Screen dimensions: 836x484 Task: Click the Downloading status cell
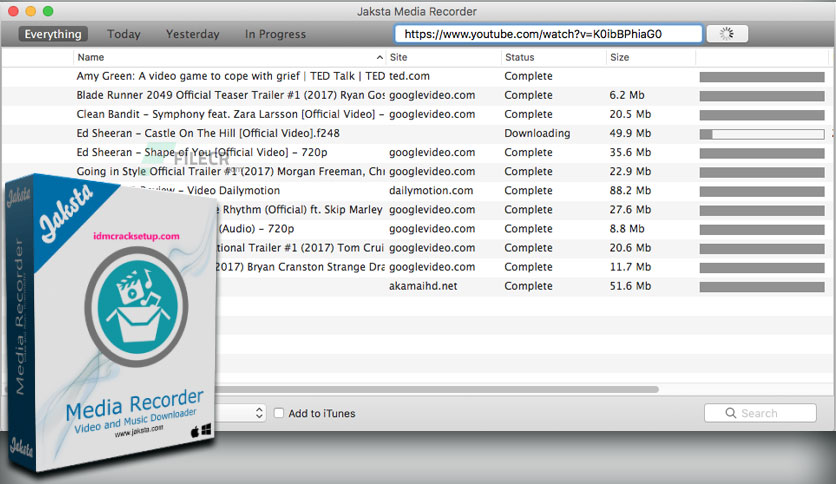(537, 133)
